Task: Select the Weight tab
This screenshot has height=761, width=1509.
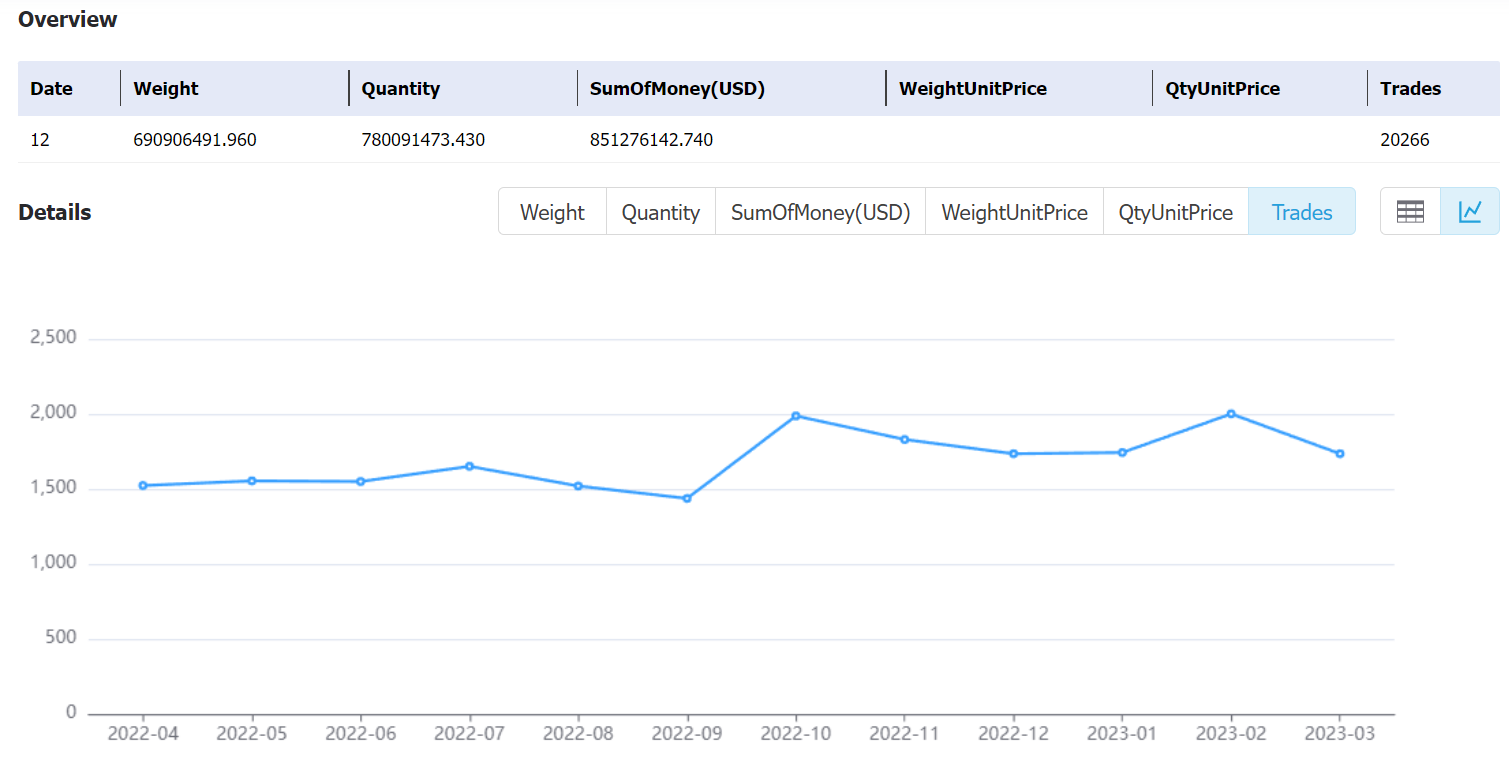Action: click(552, 212)
